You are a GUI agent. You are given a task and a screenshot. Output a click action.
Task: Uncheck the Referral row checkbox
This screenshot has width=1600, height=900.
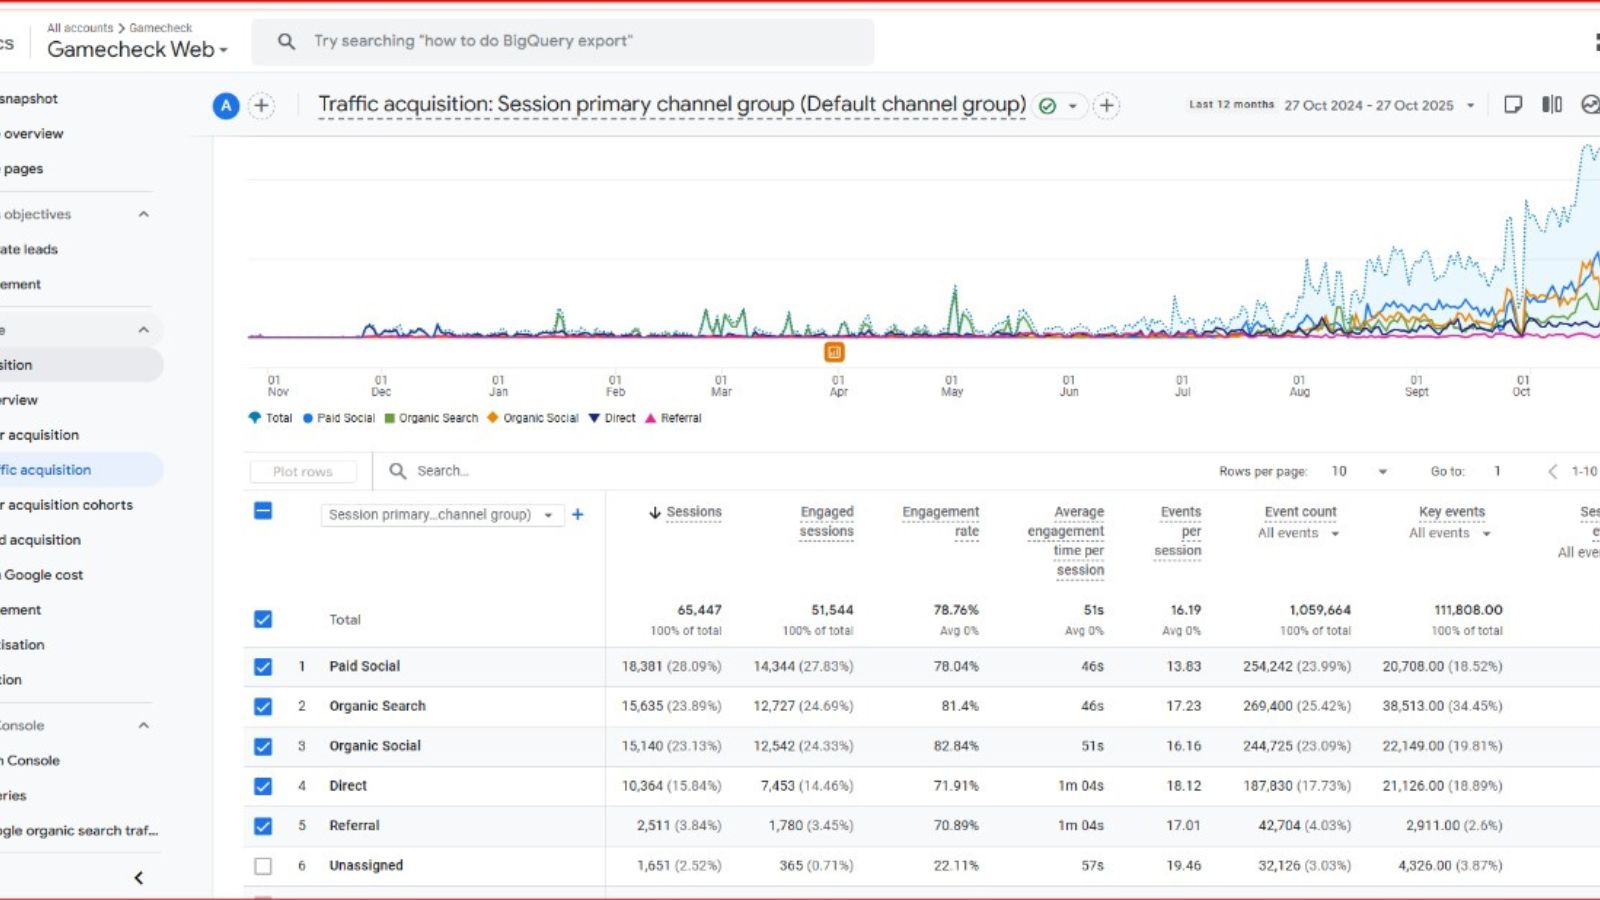click(263, 826)
